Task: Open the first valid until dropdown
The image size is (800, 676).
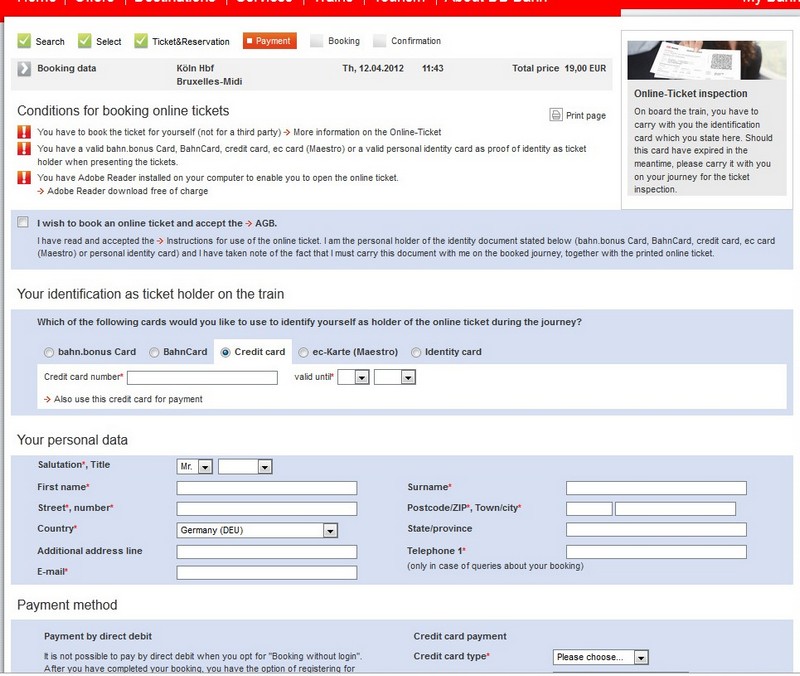Action: (x=354, y=378)
